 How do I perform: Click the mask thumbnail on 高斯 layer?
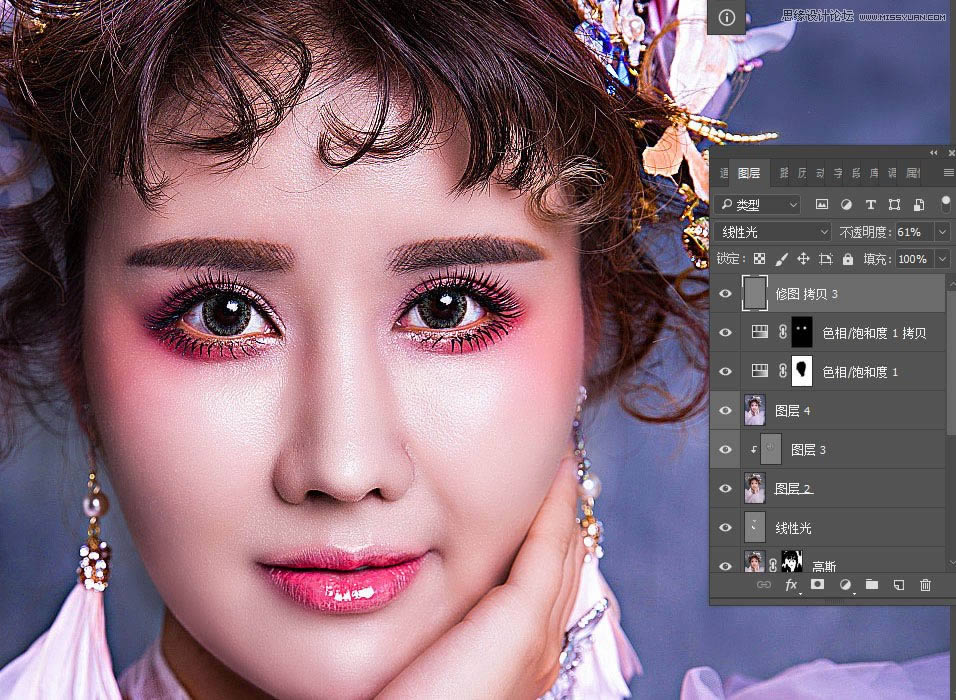[x=792, y=562]
